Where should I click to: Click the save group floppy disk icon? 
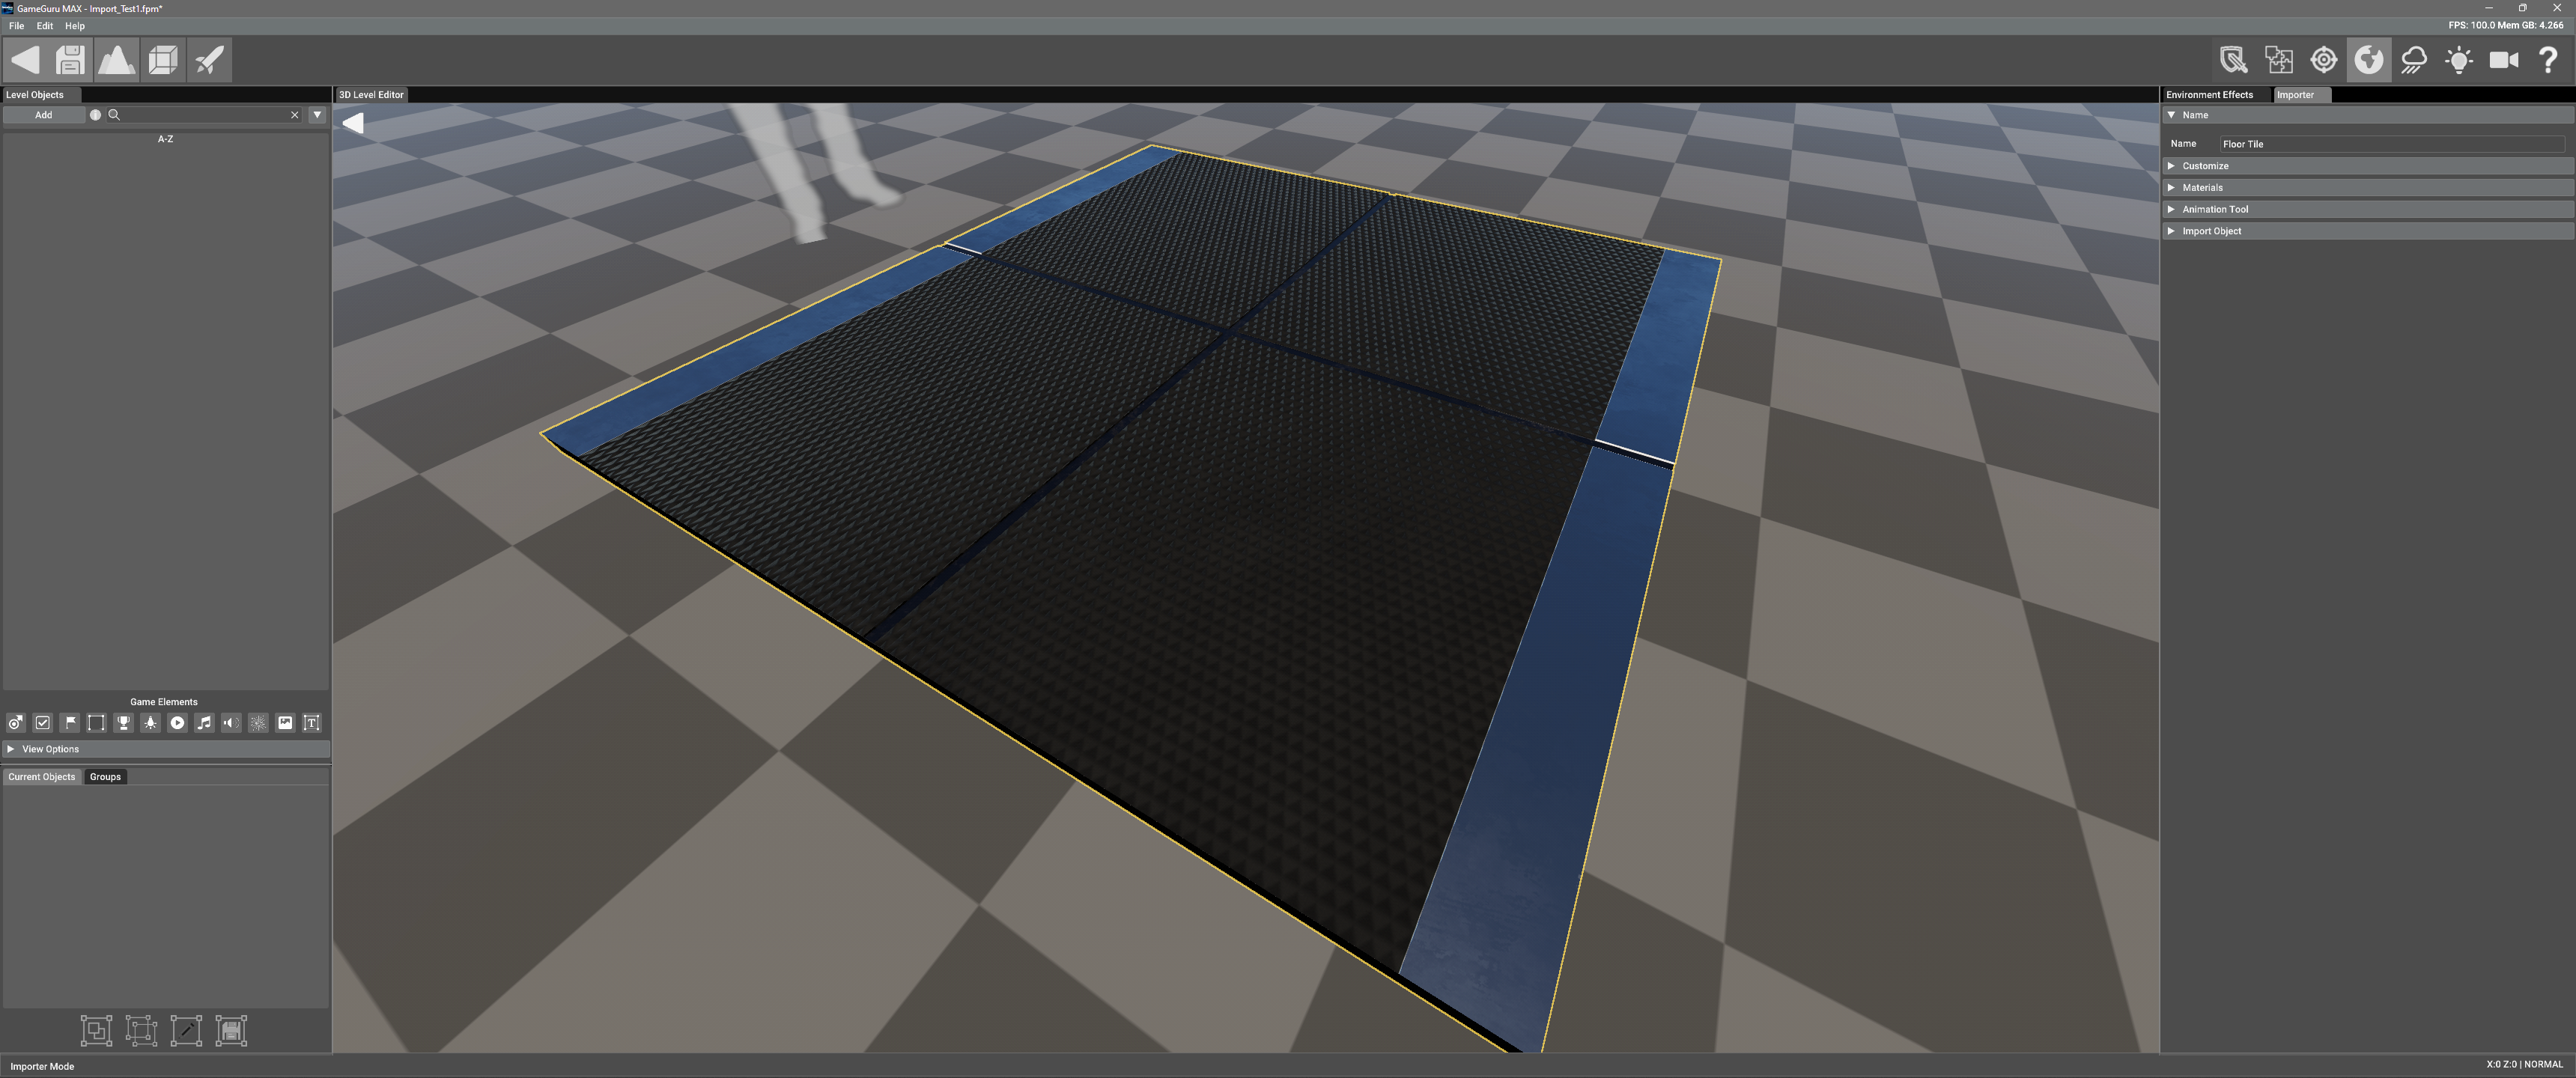[x=231, y=1031]
